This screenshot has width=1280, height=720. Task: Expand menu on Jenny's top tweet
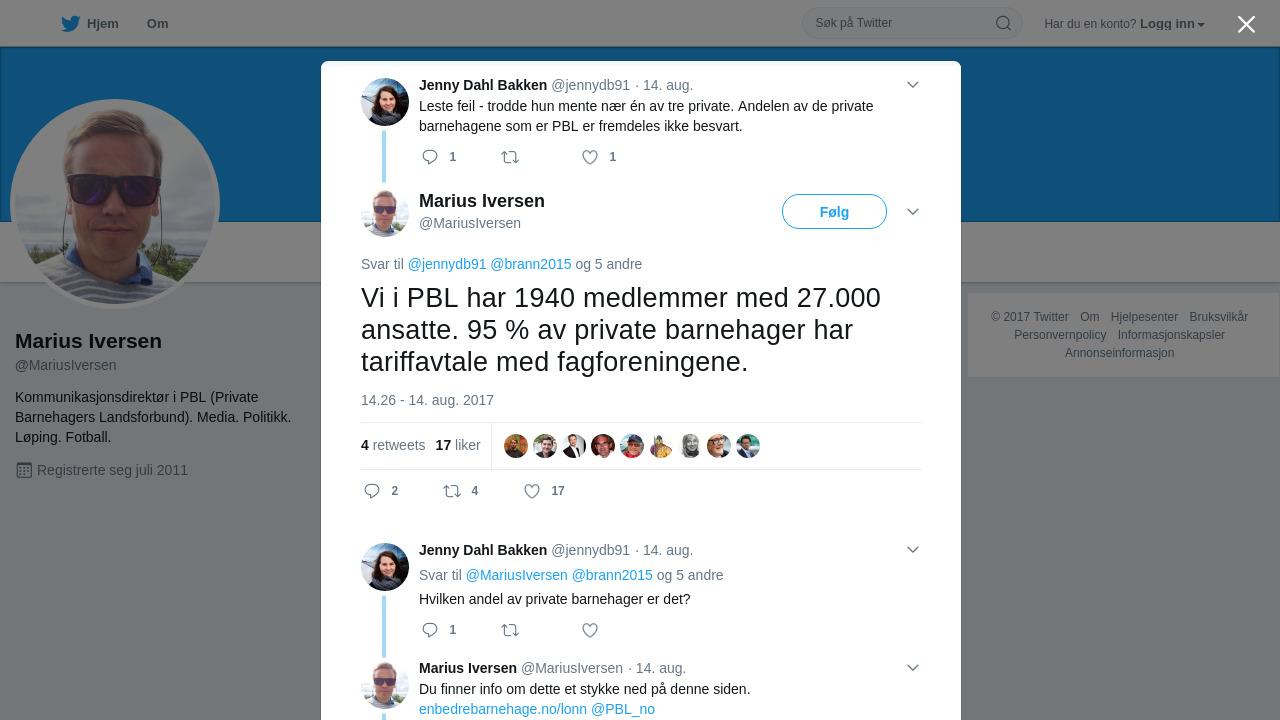click(x=913, y=85)
